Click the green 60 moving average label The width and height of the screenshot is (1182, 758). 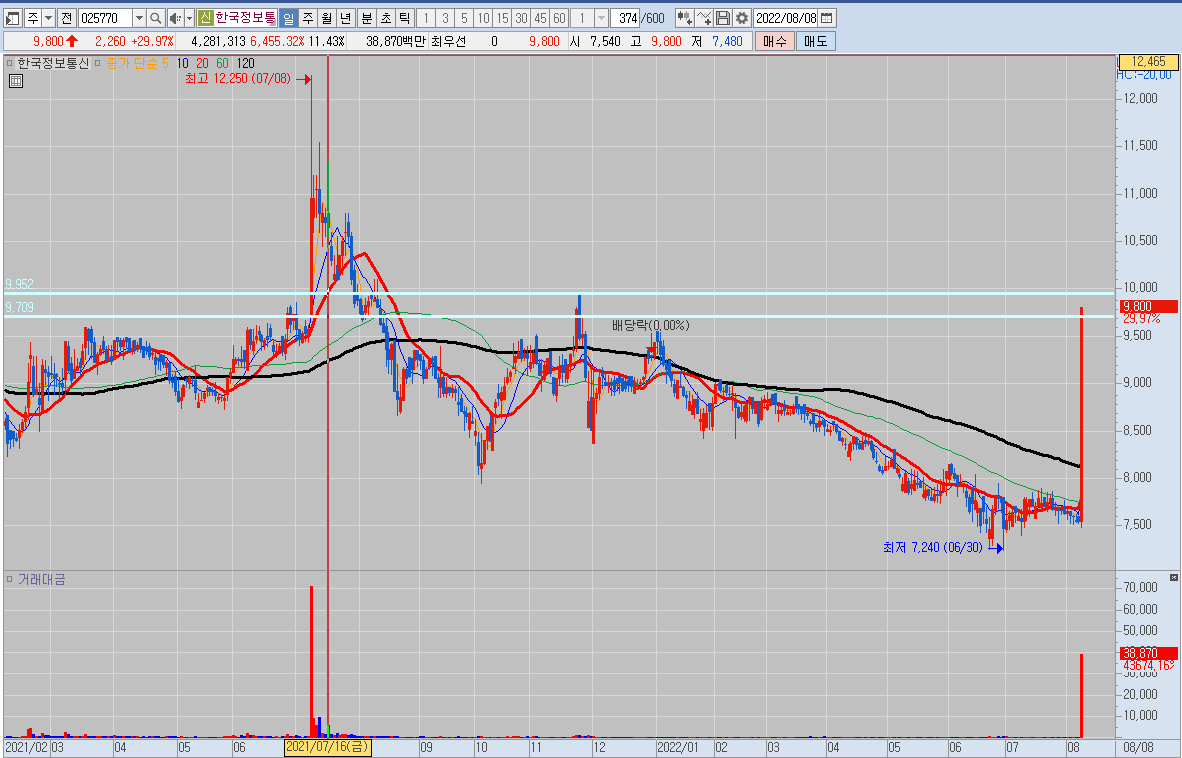tap(222, 63)
